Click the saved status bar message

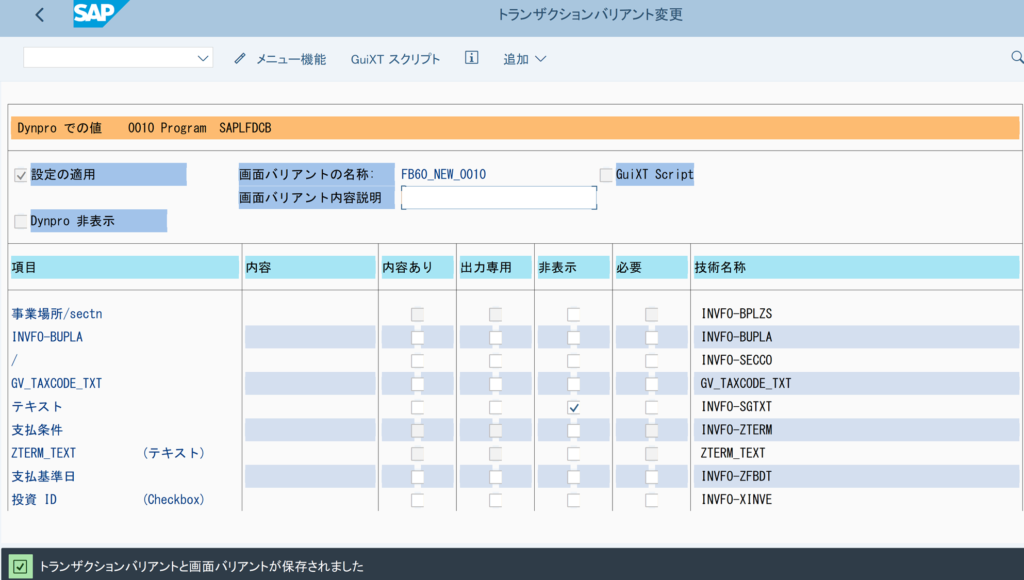[x=201, y=566]
